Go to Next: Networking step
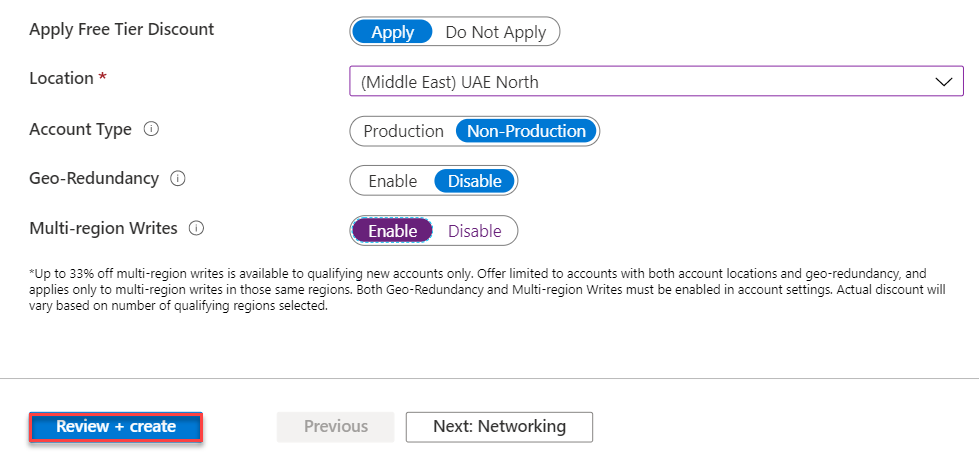The image size is (979, 459). coord(499,427)
